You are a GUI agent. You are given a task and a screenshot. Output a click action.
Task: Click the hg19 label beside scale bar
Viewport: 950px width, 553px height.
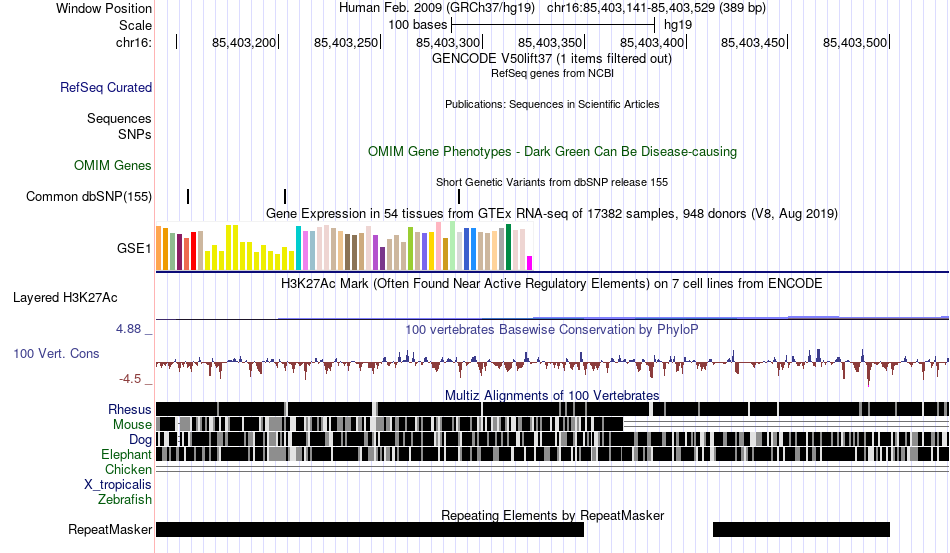678,25
